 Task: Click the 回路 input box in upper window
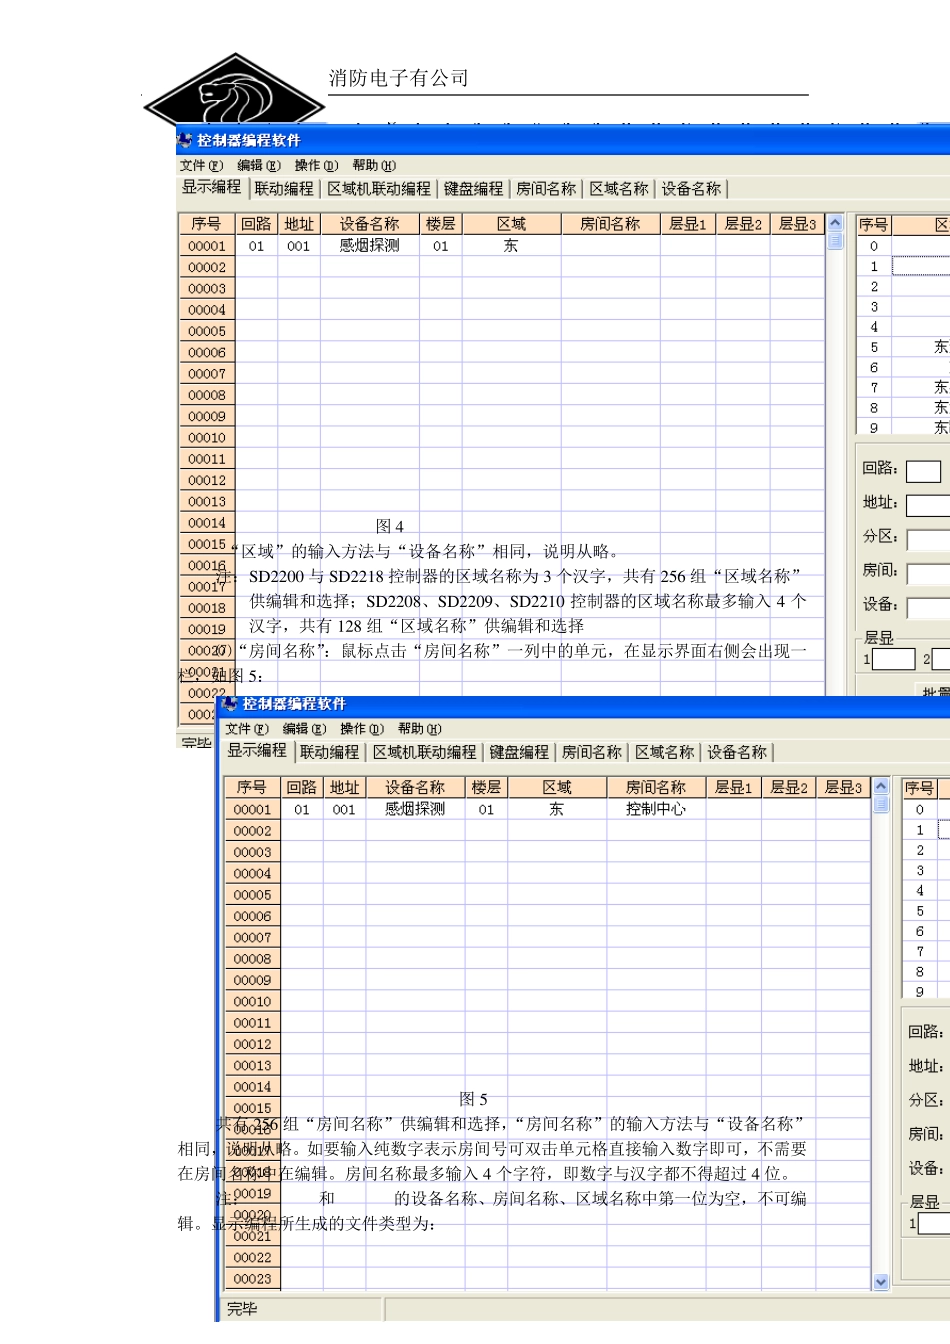tap(923, 471)
